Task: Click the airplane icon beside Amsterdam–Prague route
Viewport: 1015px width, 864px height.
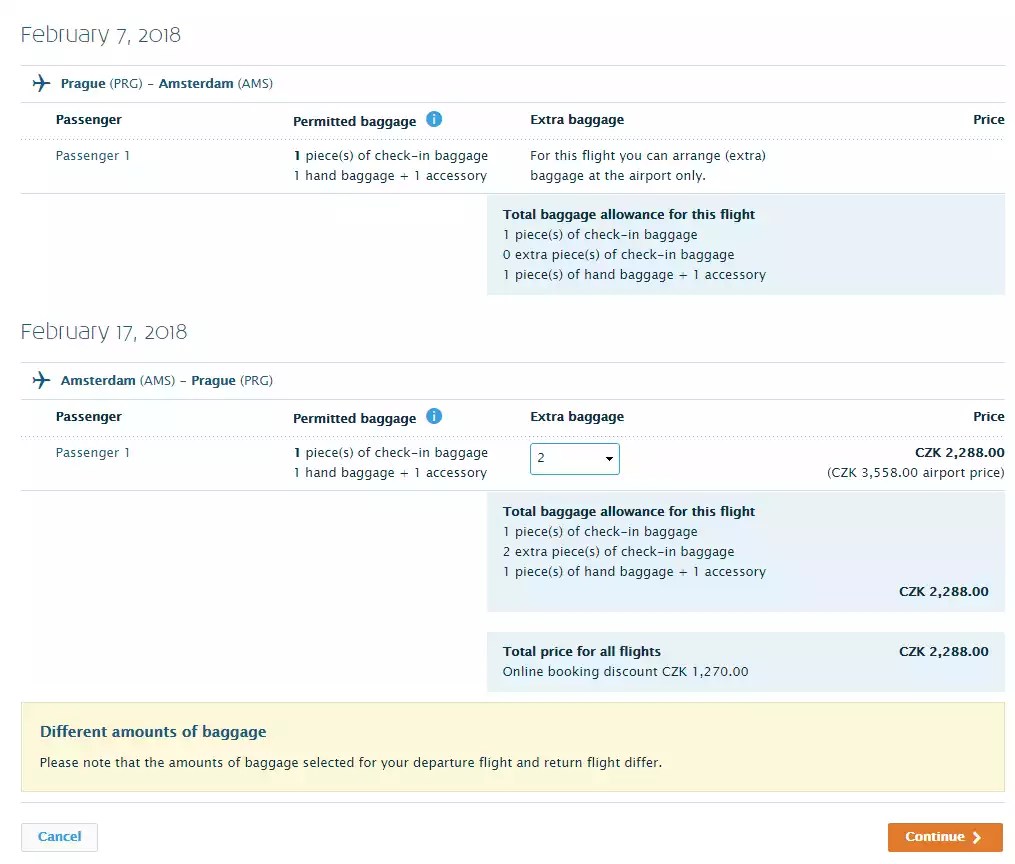Action: (x=40, y=380)
